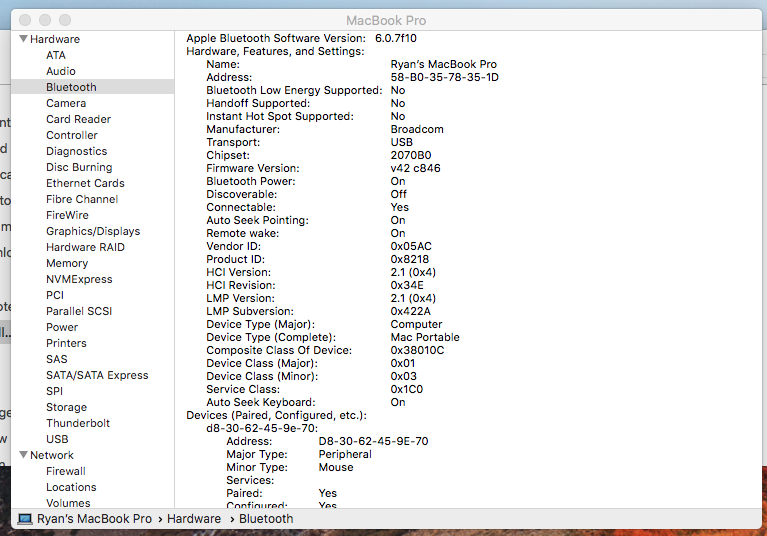Image resolution: width=767 pixels, height=536 pixels.
Task: Select Thunderbolt in the sidebar
Action: [78, 424]
